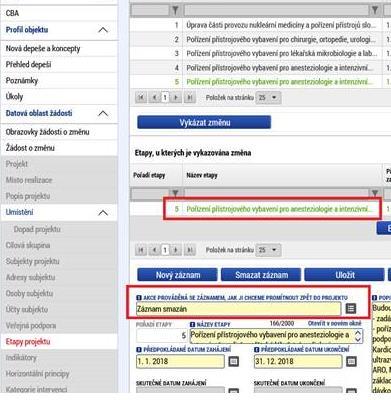
Task: Go to next page in the top table pager
Action: [x=176, y=98]
